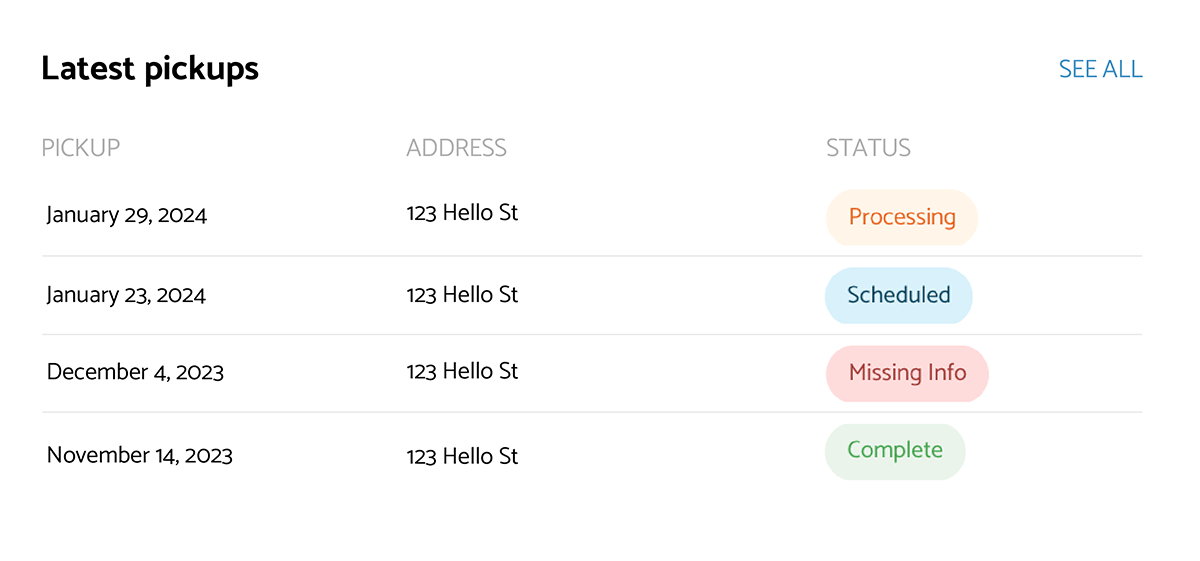1200x561 pixels.
Task: Click the address in the November 14 row
Action: click(x=462, y=457)
